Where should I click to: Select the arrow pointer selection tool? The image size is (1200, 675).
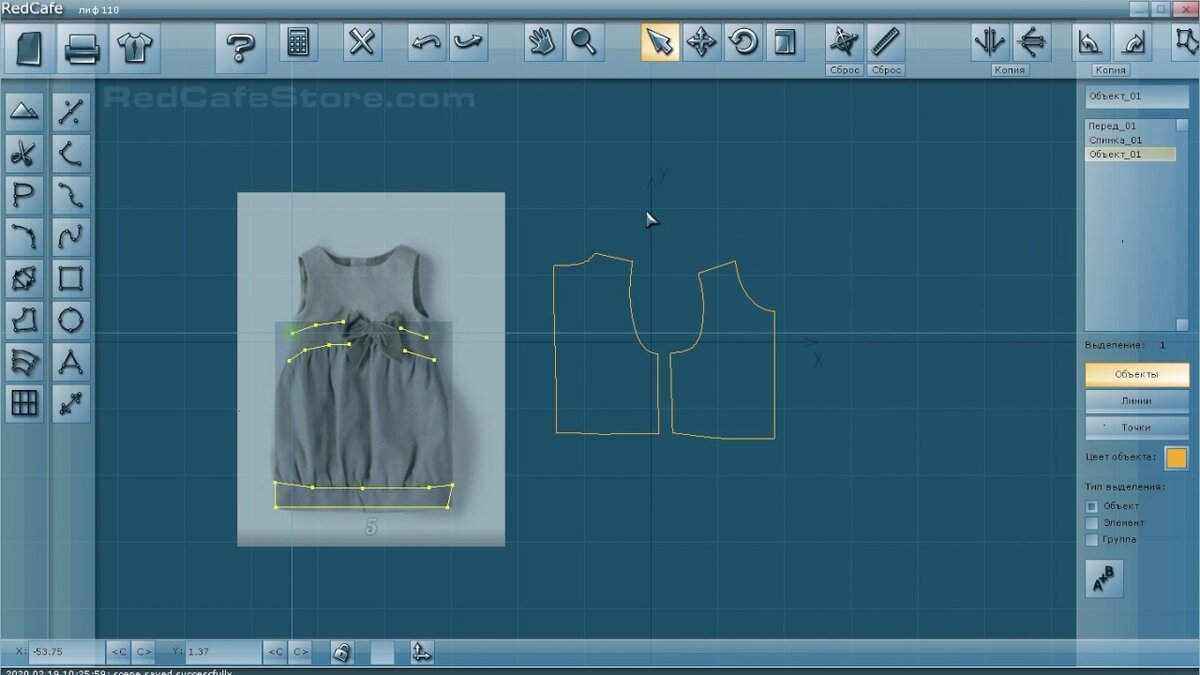[x=660, y=42]
